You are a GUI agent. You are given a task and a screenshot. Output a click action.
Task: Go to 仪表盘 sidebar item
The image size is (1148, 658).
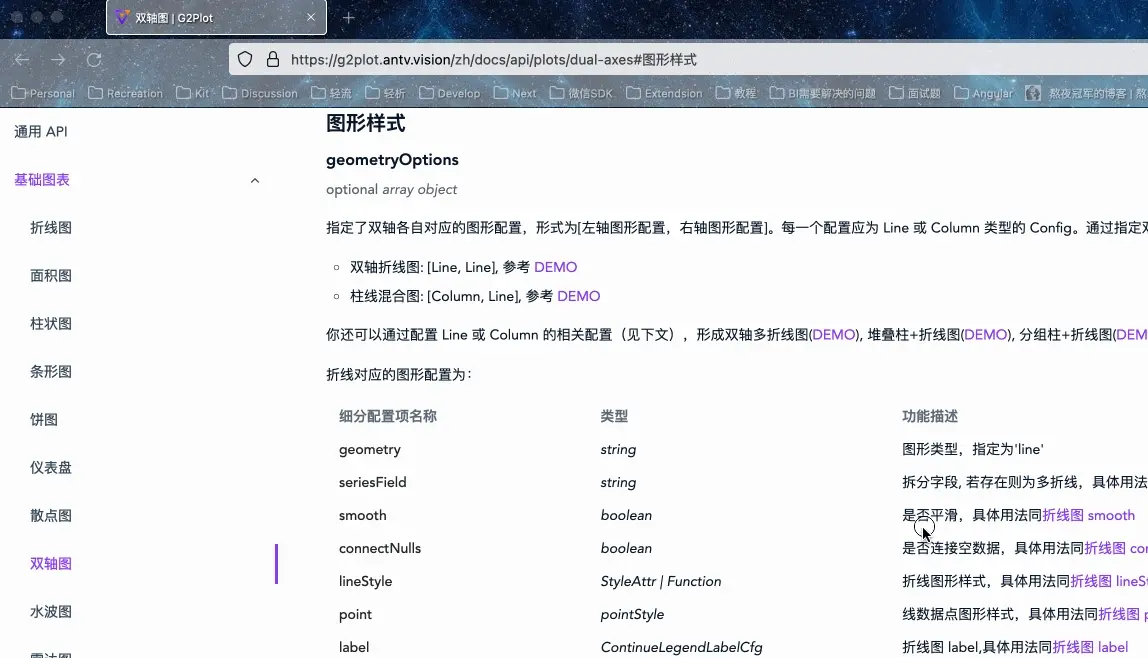[51, 468]
